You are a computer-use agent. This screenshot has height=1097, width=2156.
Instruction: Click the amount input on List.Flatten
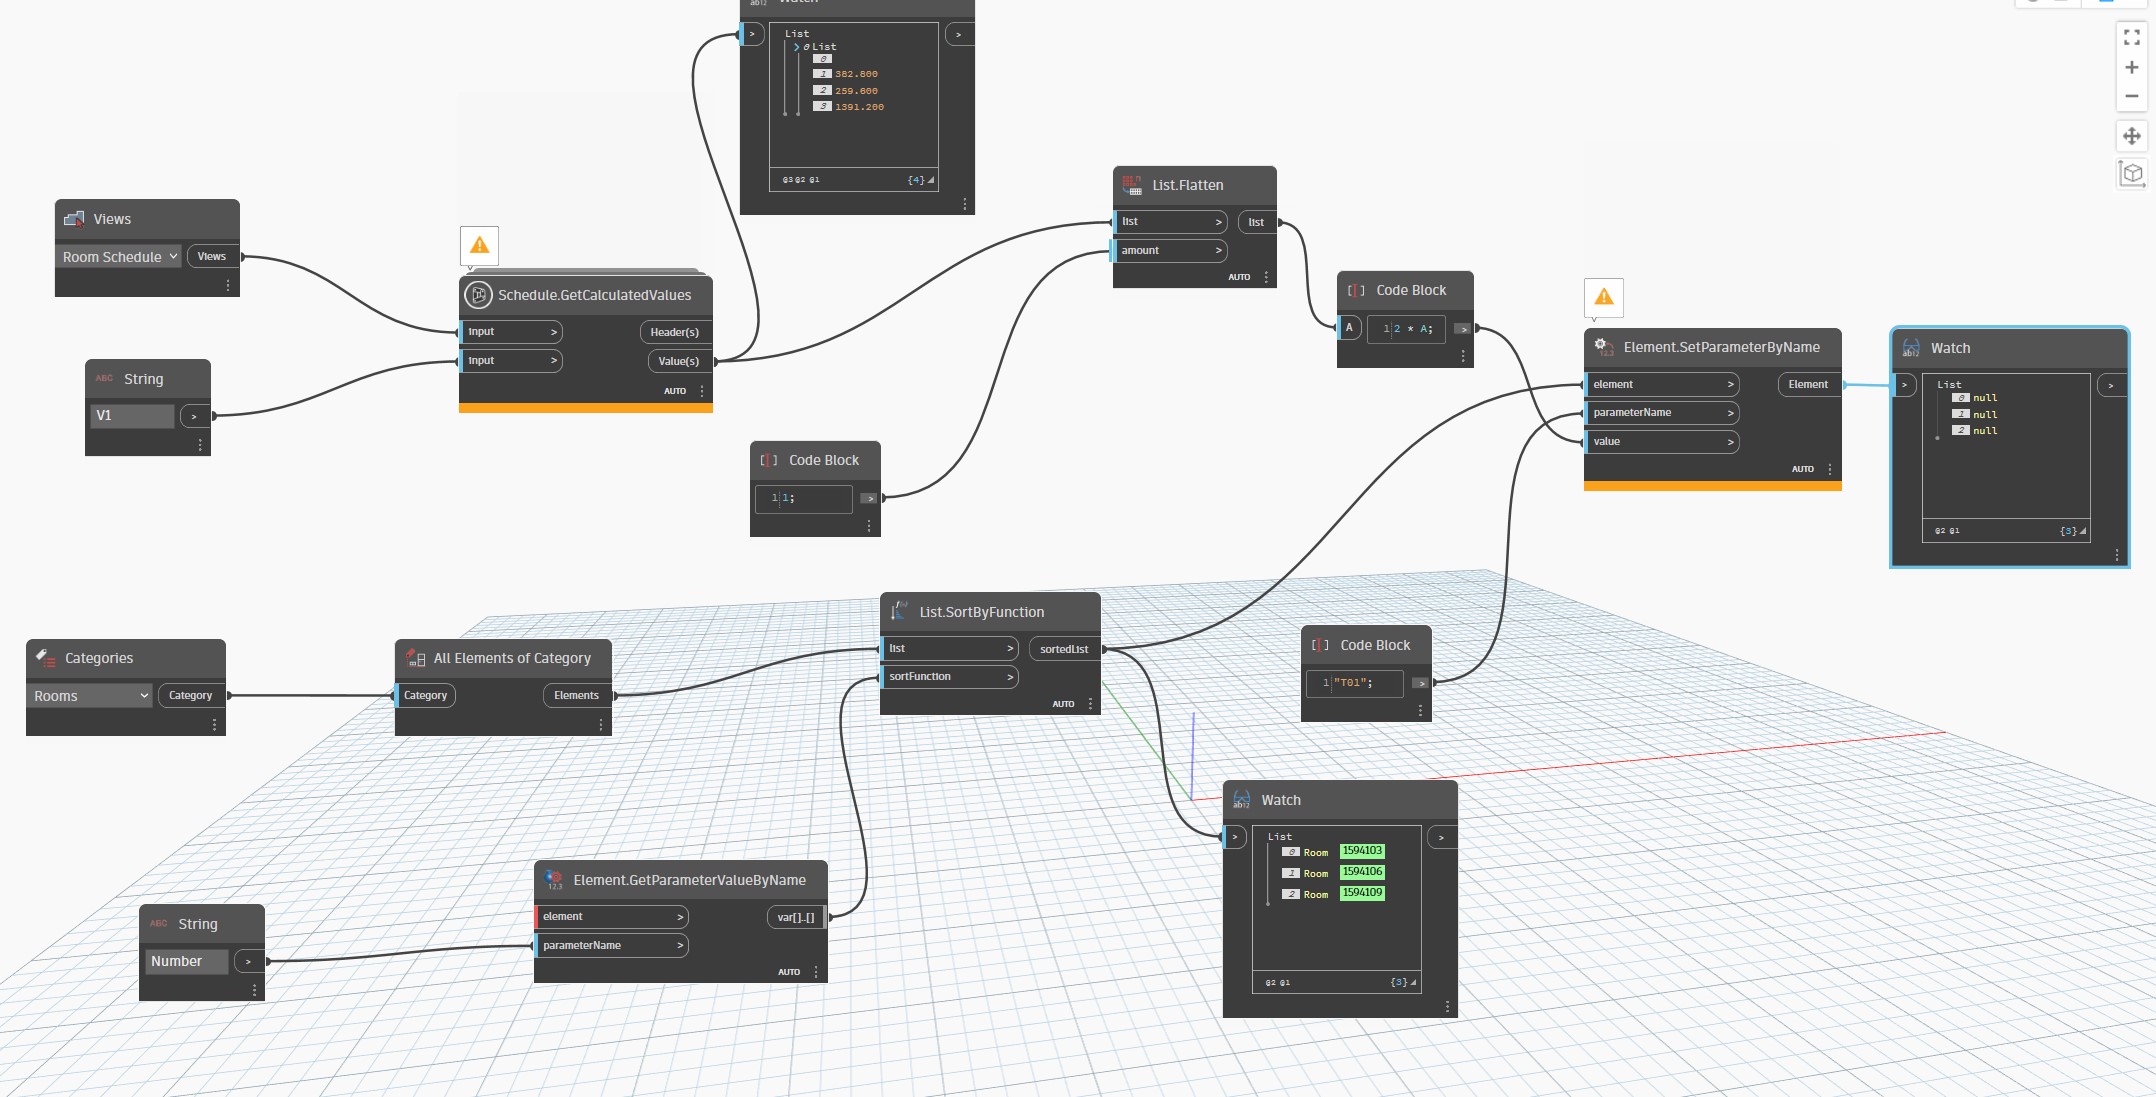[x=1170, y=251]
